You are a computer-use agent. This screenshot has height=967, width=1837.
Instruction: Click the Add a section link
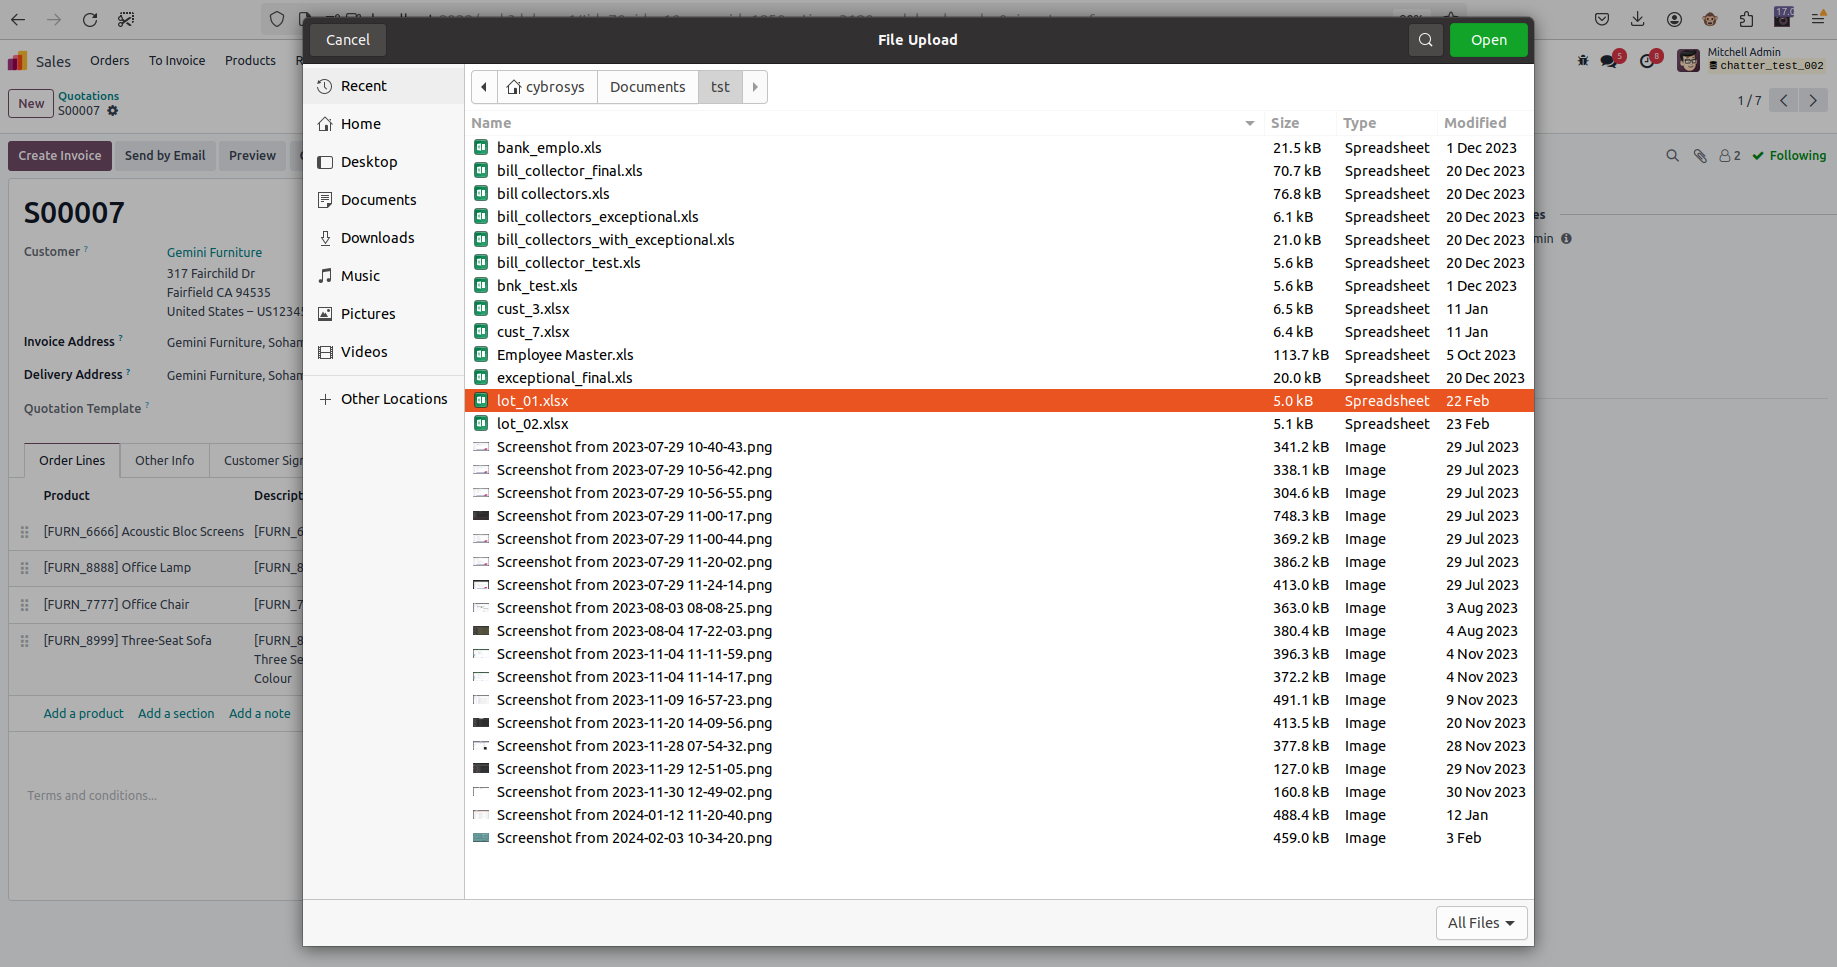click(x=176, y=714)
